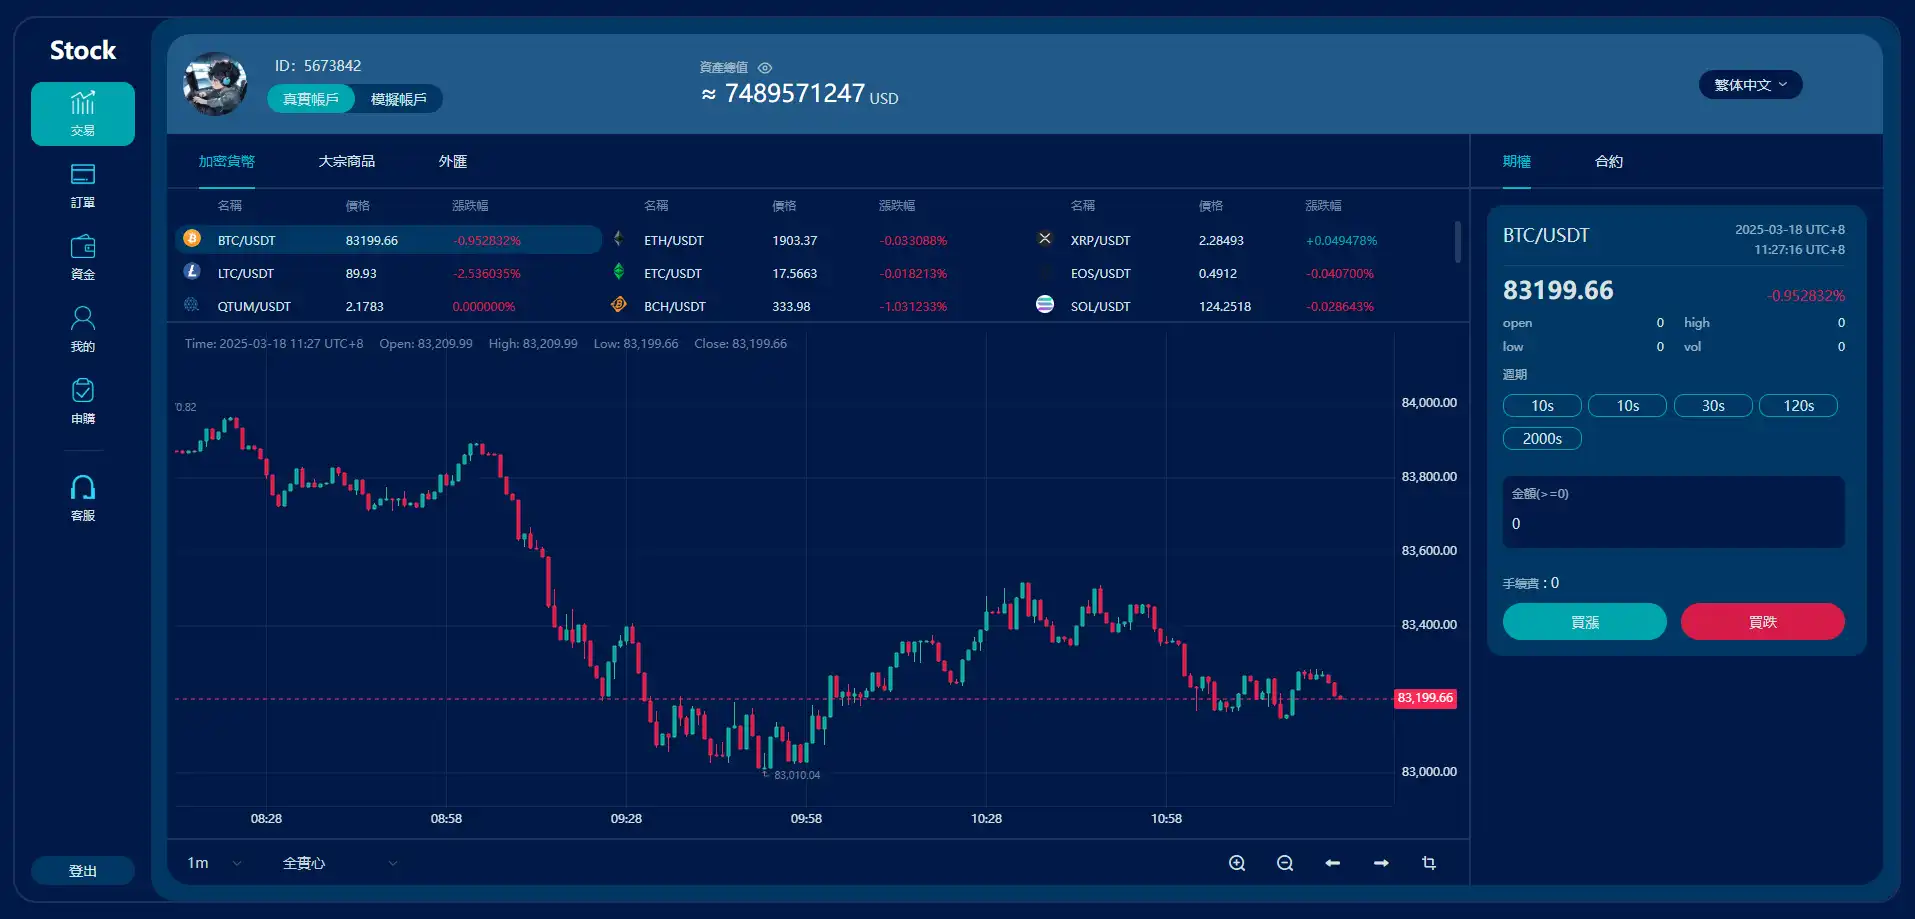Image resolution: width=1915 pixels, height=919 pixels.
Task: Click the user avatar picture
Action: (x=215, y=84)
